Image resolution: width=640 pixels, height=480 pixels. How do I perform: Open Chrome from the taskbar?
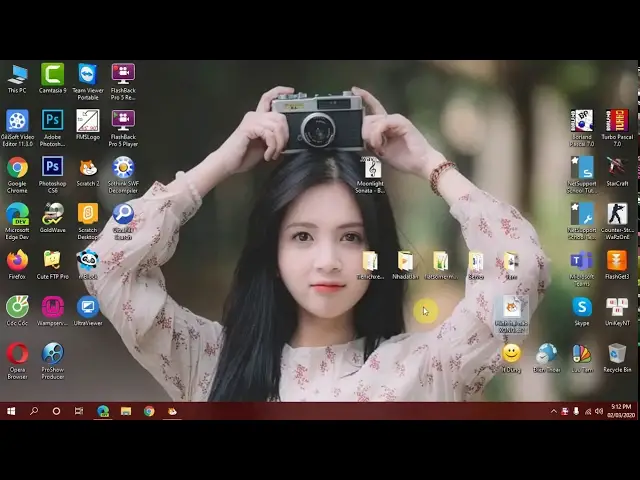[x=149, y=411]
